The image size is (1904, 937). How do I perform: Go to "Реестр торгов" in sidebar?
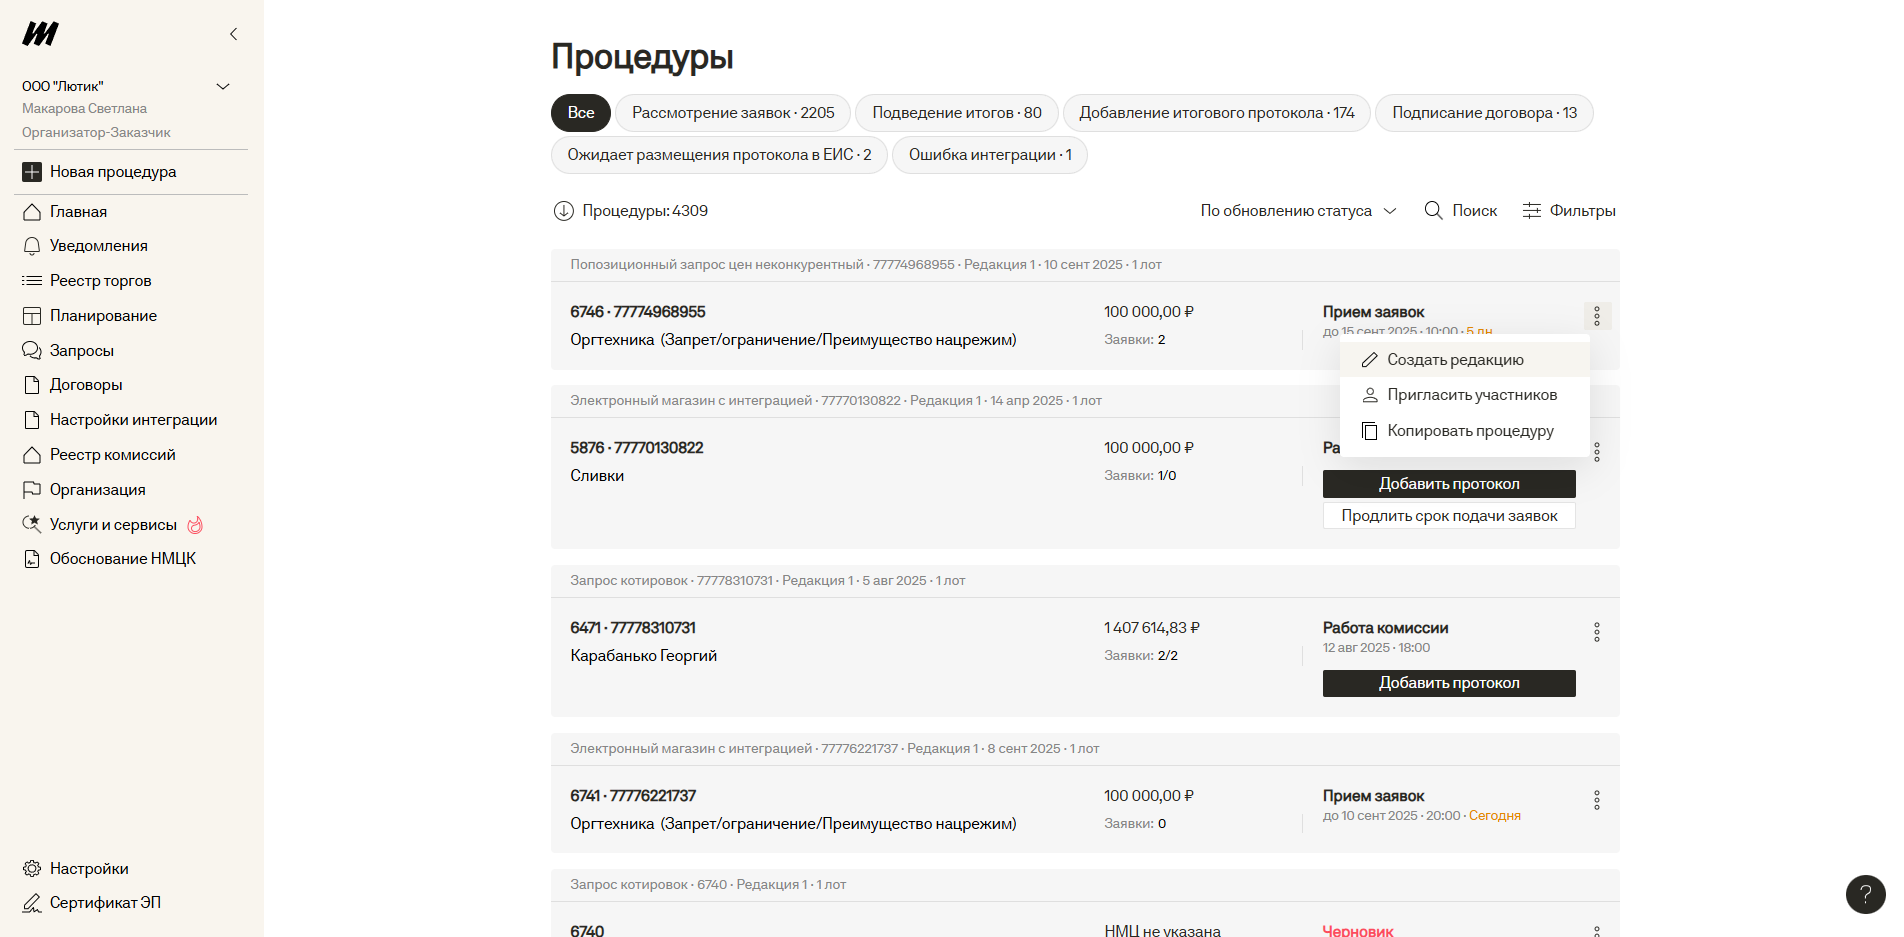(100, 281)
